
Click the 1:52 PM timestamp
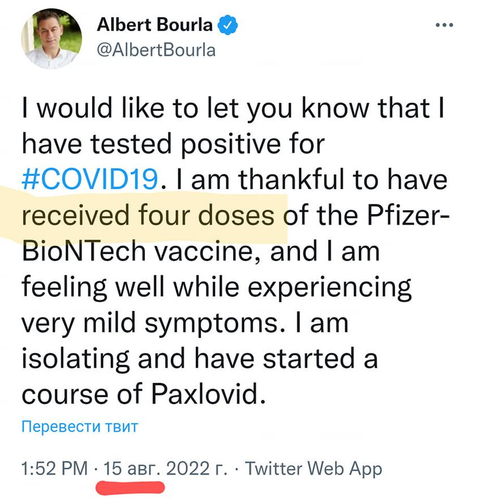point(55,468)
